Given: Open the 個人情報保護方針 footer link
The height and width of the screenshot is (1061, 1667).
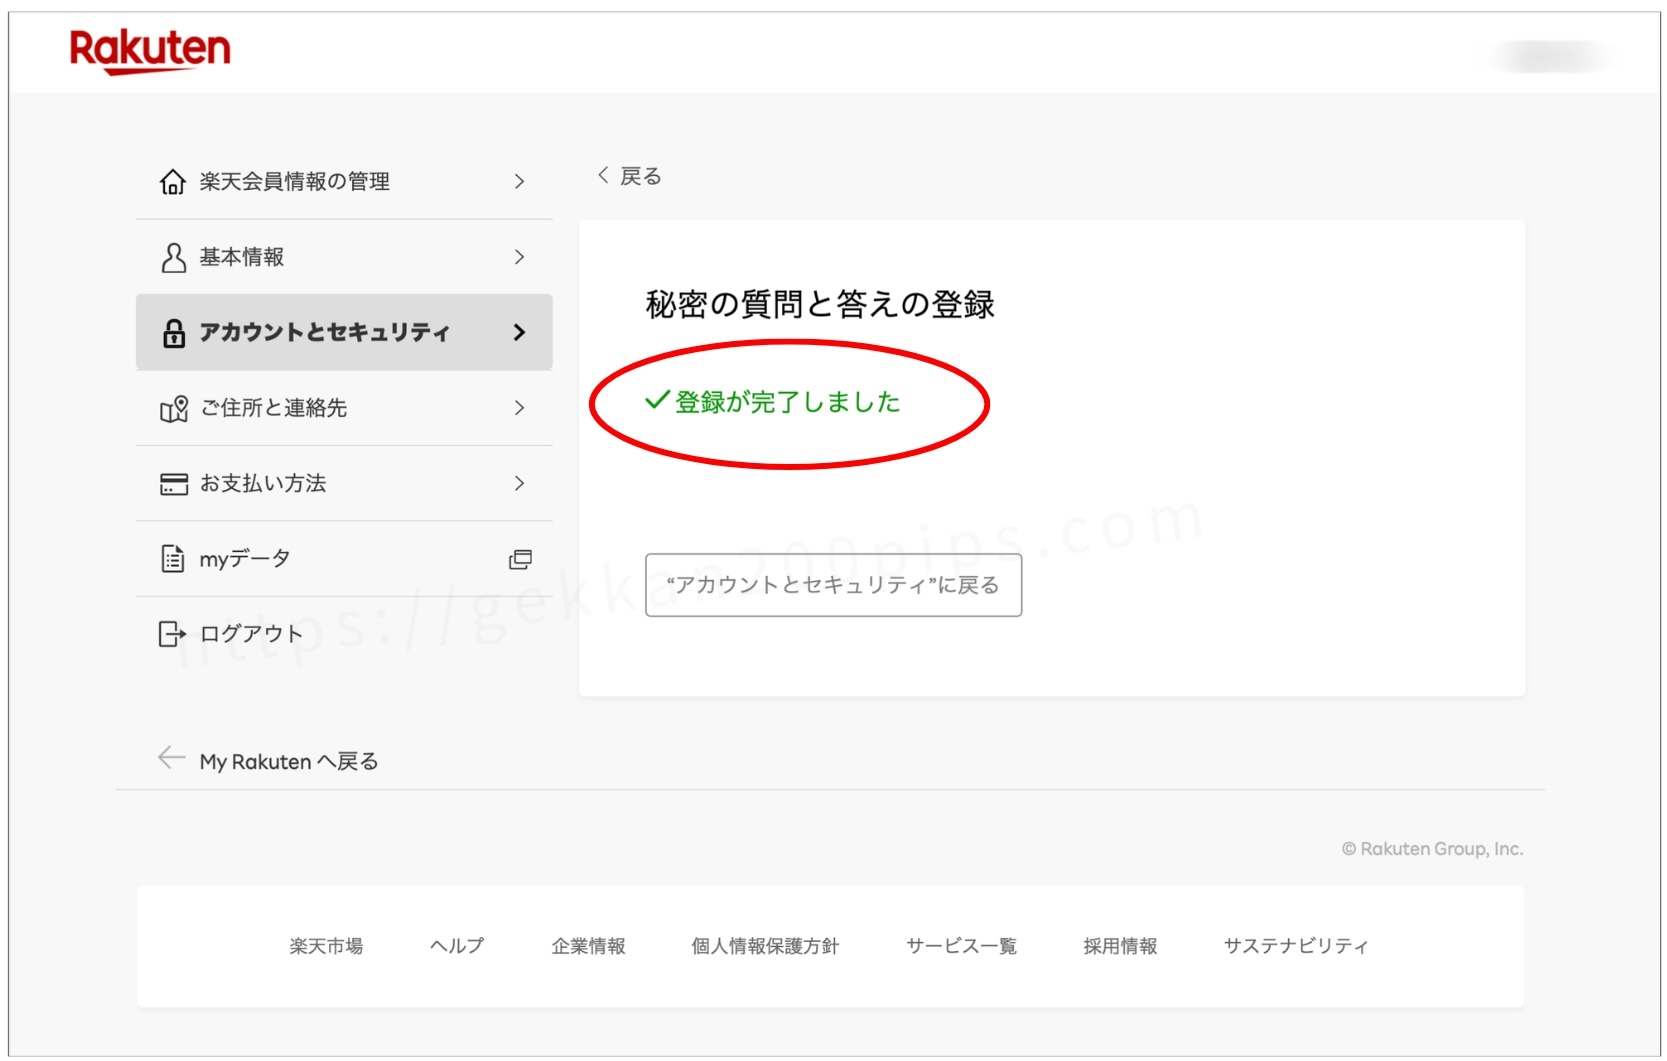Looking at the screenshot, I should pos(765,946).
